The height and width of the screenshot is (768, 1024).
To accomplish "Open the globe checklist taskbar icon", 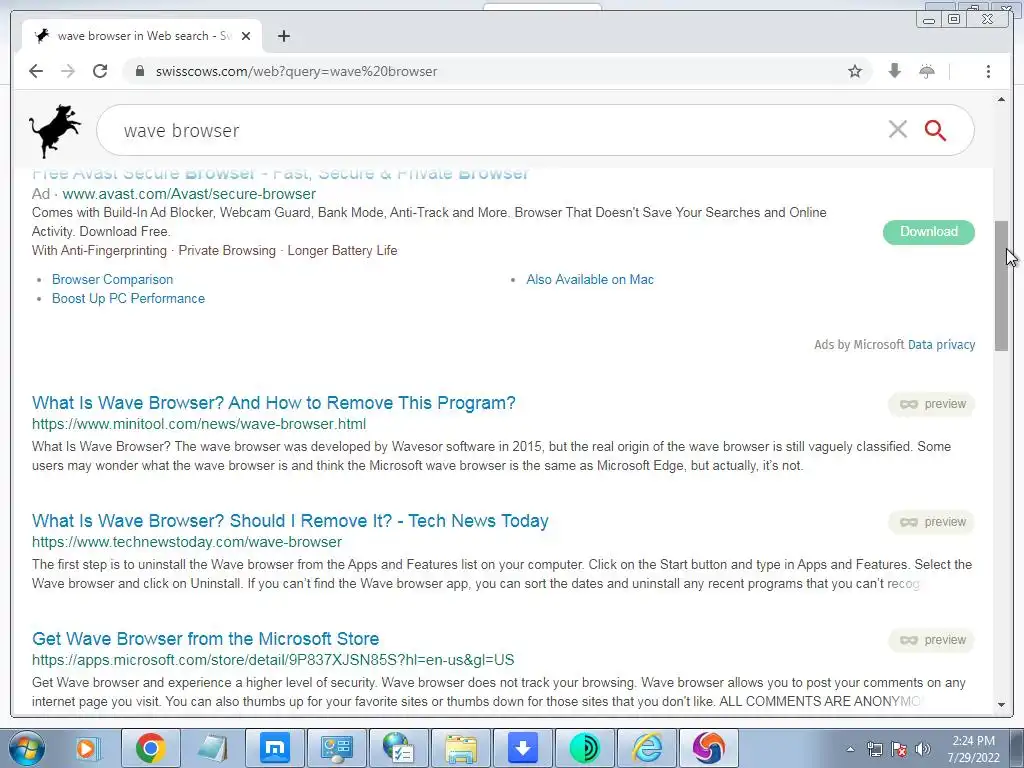I will tap(398, 748).
